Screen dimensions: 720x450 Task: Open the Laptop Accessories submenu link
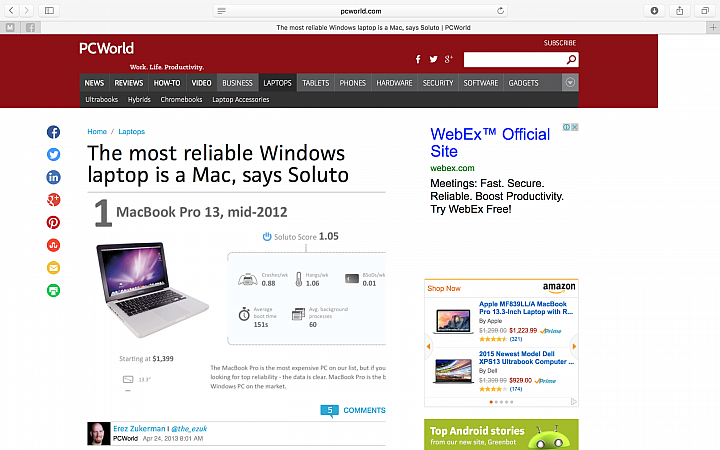241,99
